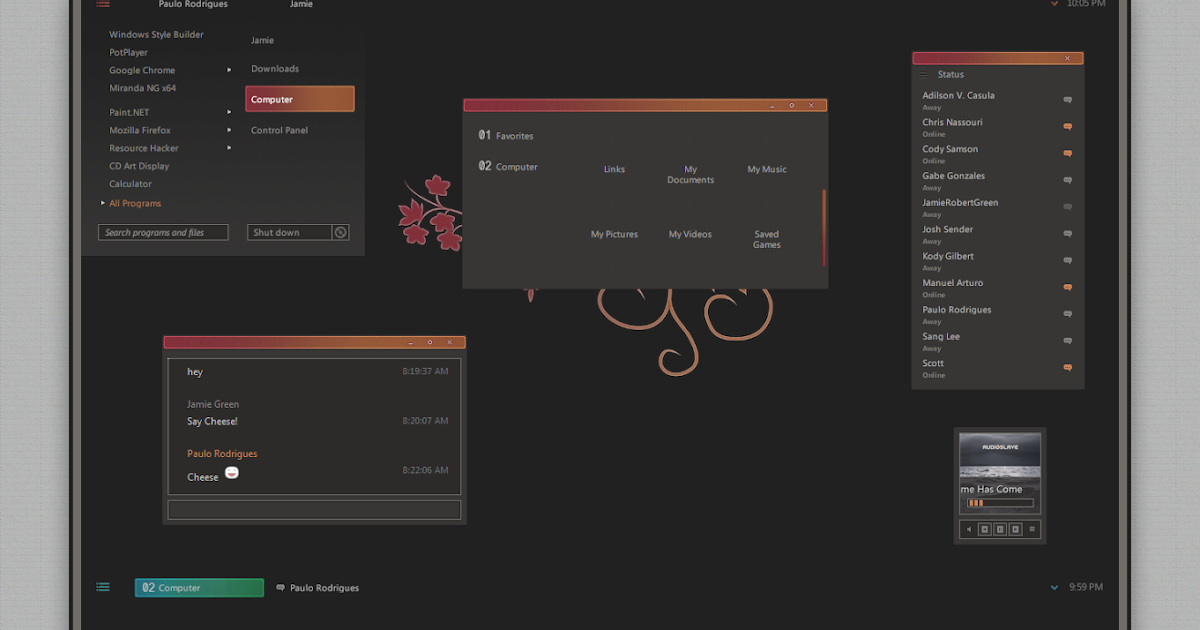Click highlighted Computer entry in start menu

299,99
